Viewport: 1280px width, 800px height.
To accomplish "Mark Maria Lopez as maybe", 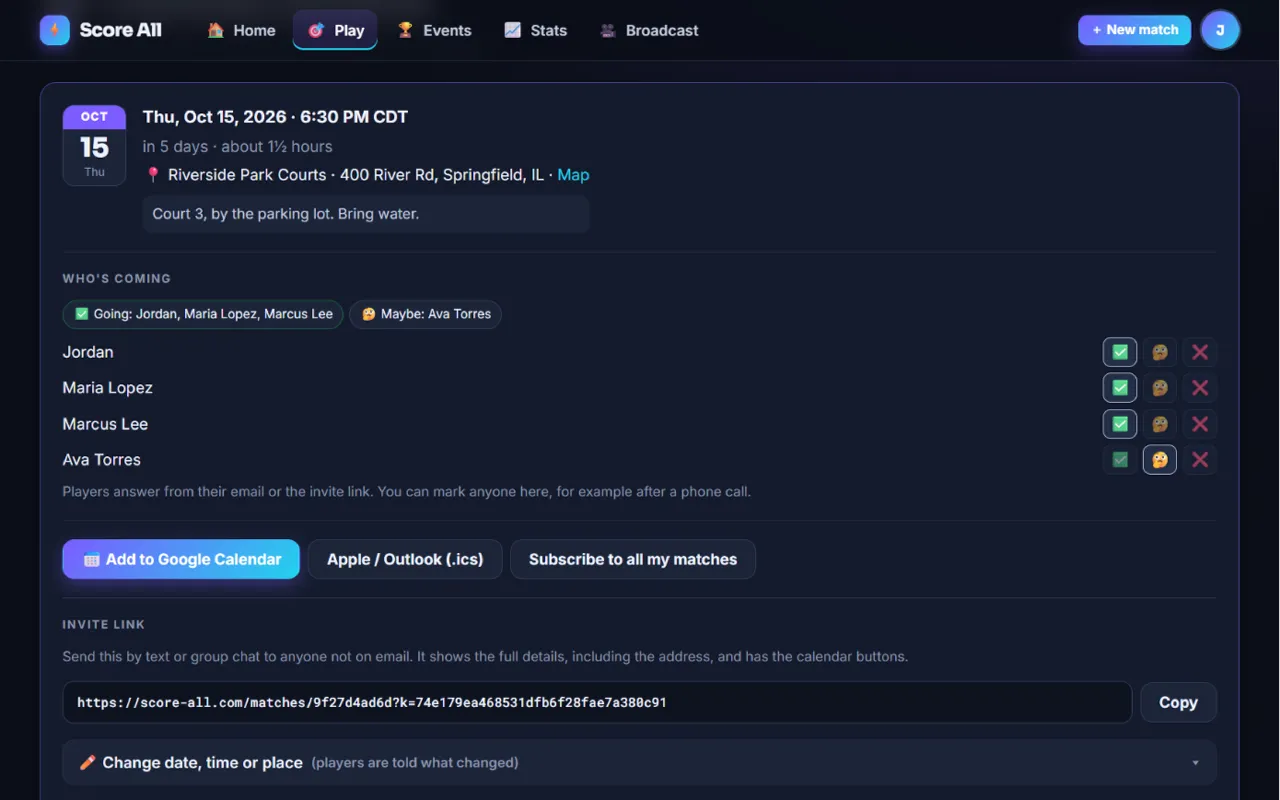I will [1160, 388].
